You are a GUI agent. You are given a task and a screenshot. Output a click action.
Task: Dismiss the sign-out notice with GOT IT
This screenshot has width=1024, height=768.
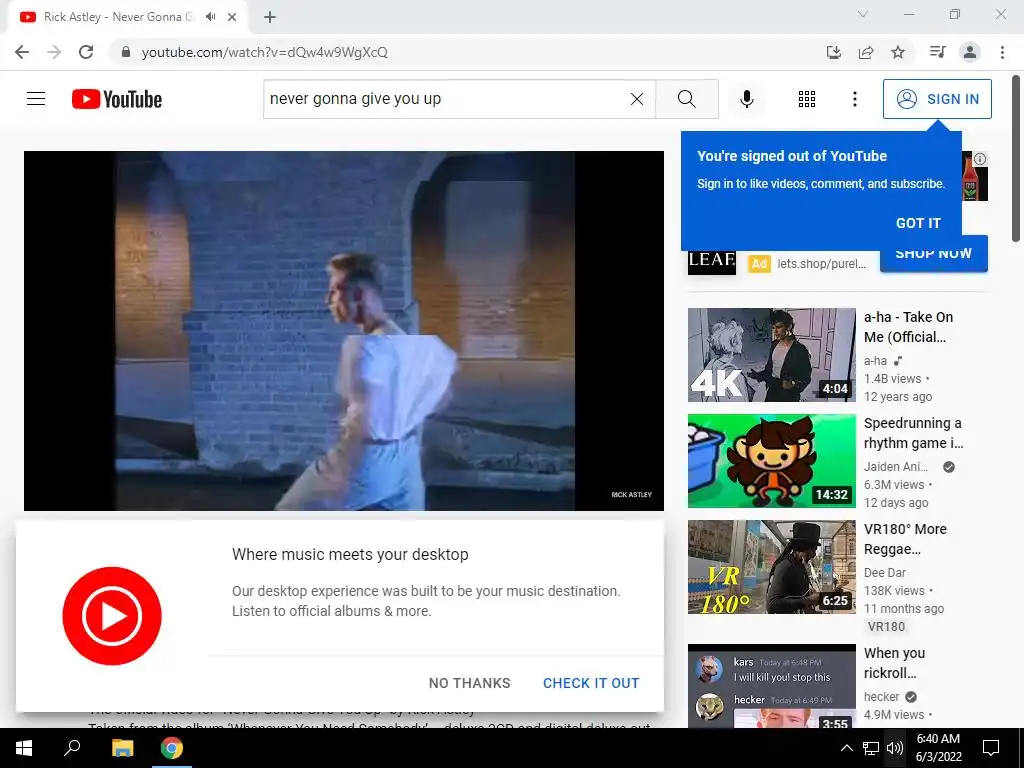click(x=918, y=223)
